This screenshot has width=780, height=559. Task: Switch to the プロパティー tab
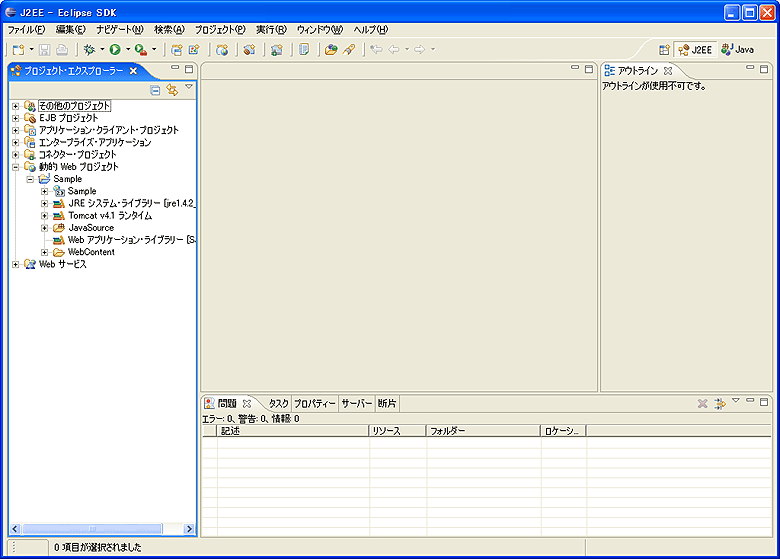coord(315,403)
